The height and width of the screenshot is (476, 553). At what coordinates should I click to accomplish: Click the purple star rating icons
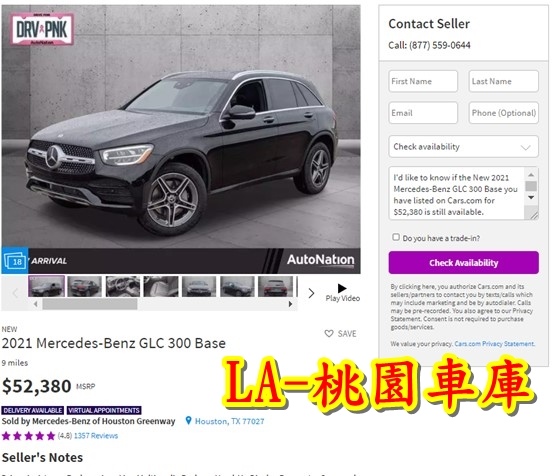[x=28, y=436]
